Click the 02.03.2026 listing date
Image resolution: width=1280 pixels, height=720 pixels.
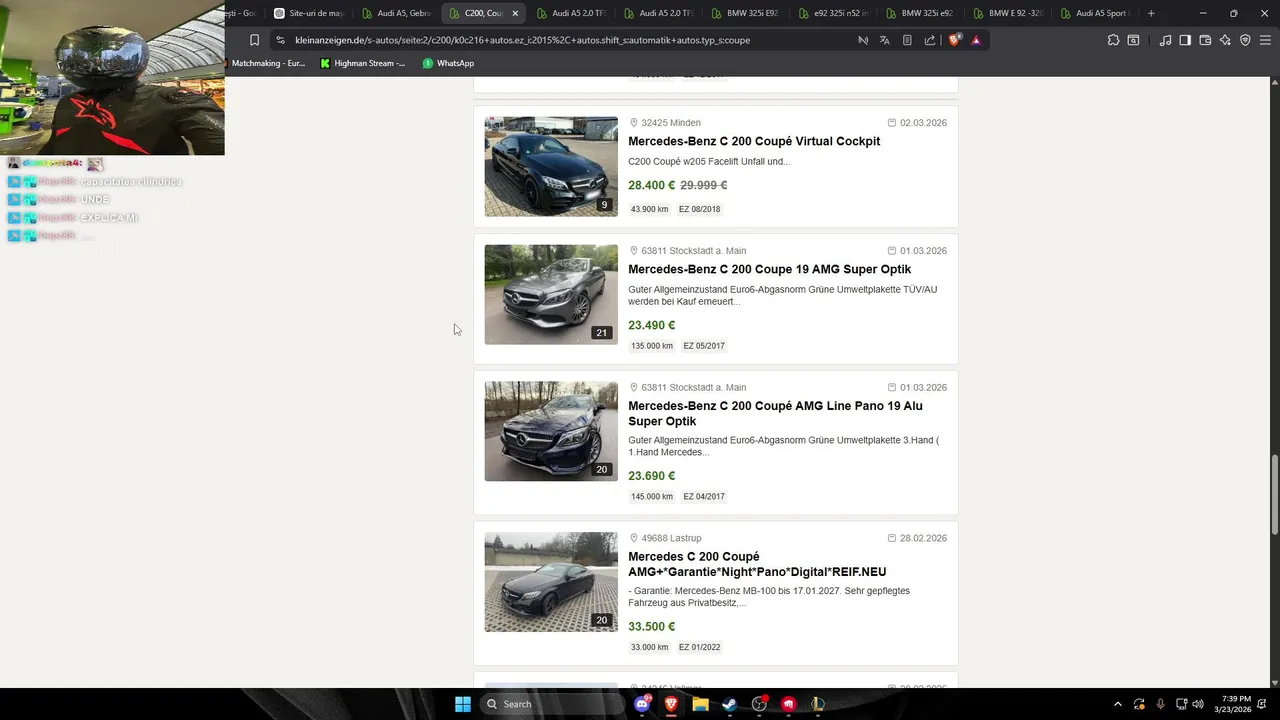click(923, 123)
